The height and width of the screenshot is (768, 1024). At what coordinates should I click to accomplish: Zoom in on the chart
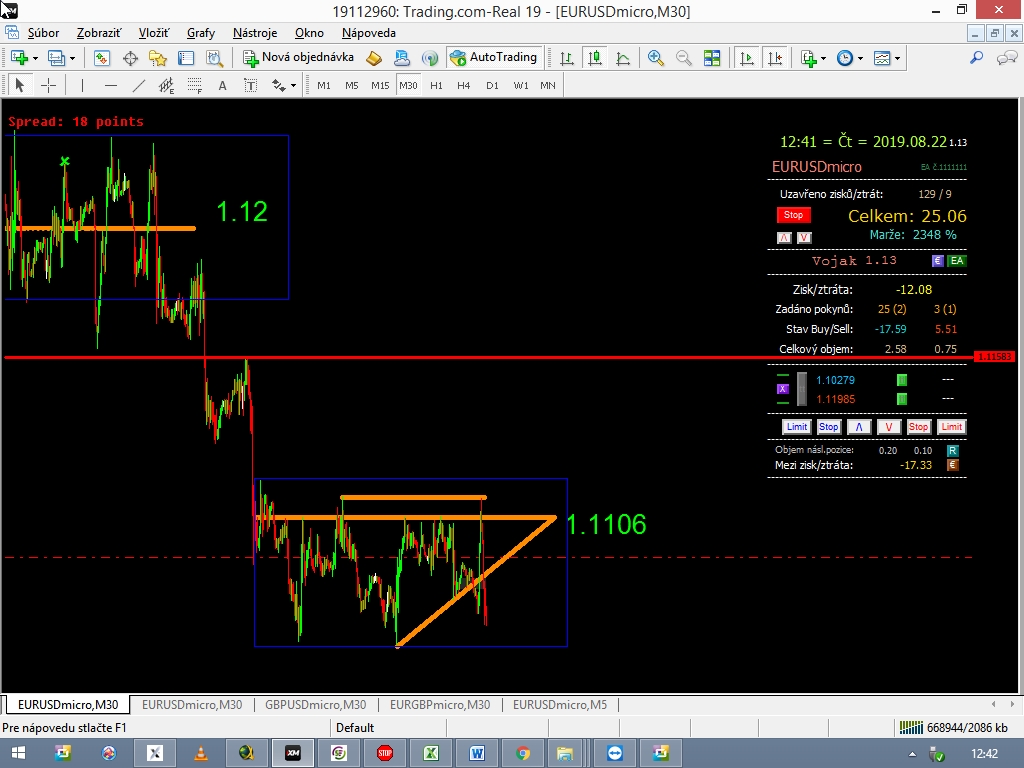tap(656, 58)
